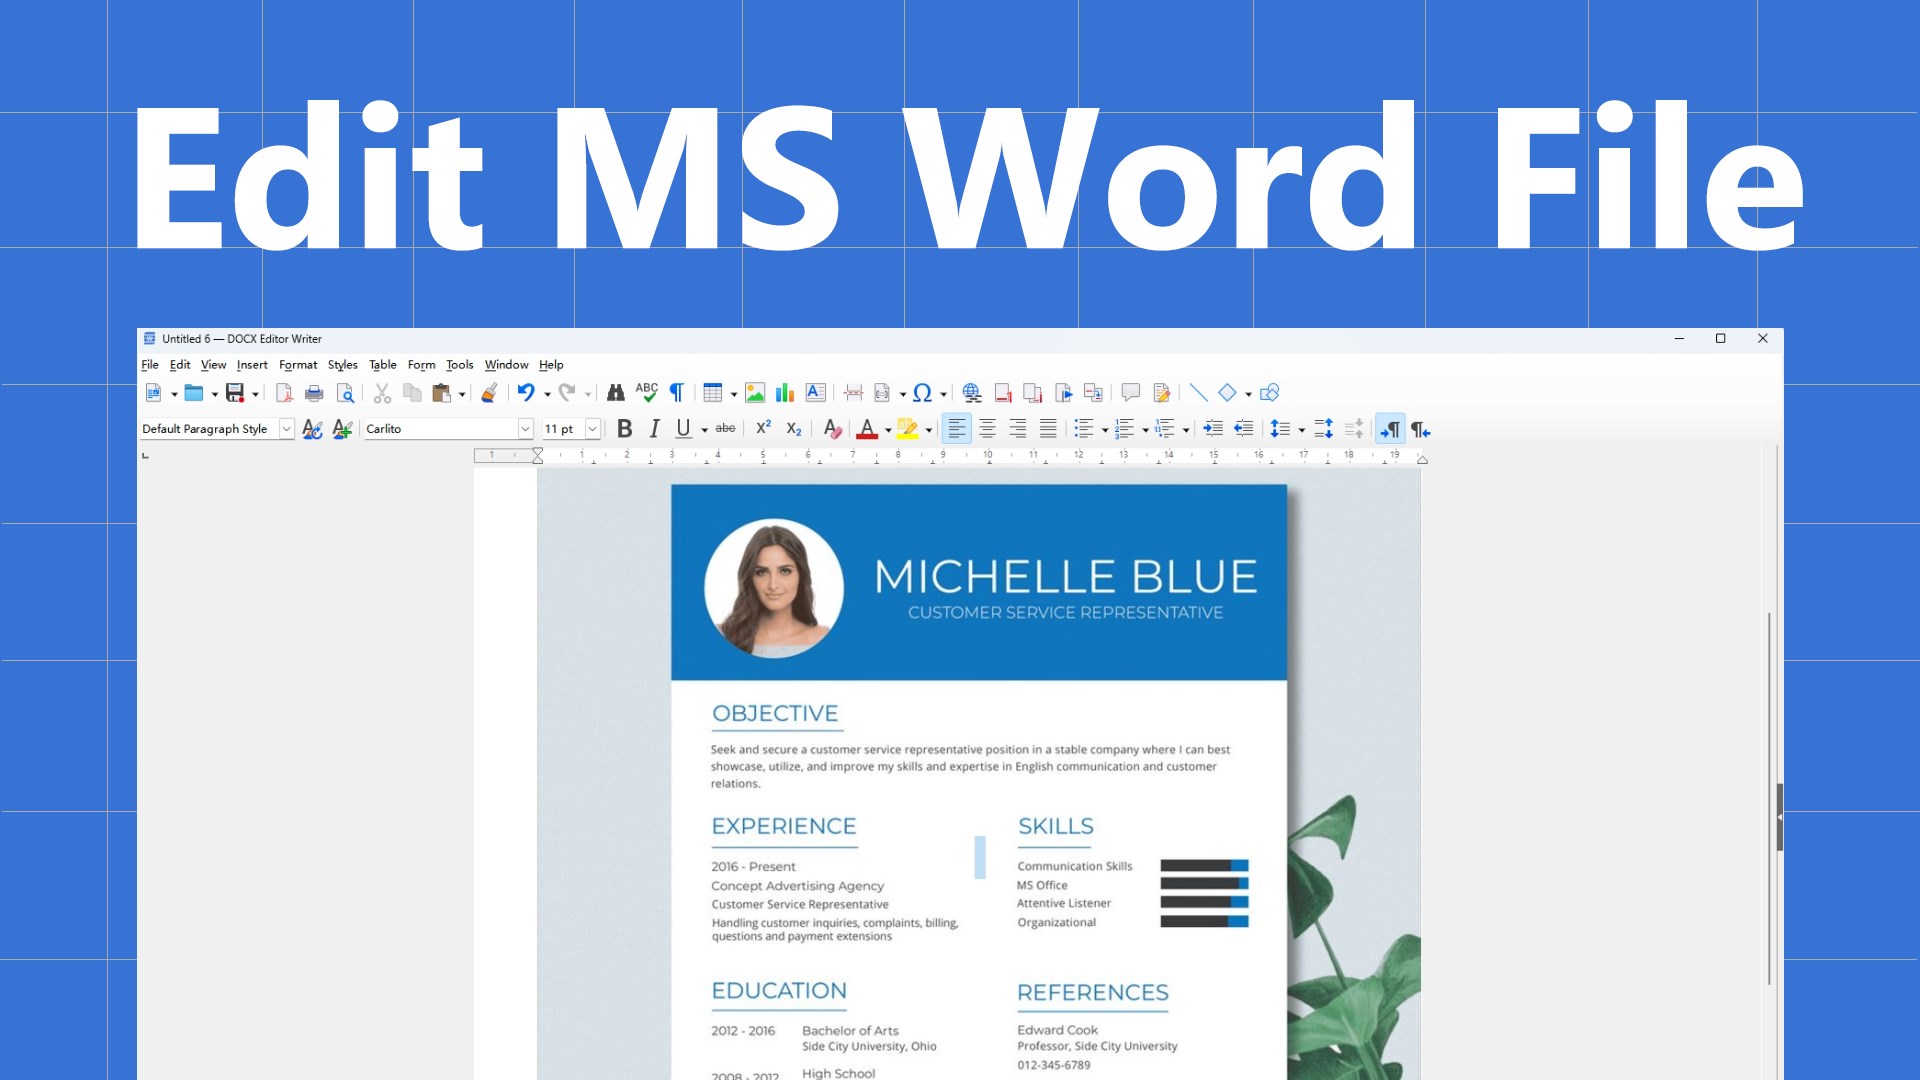Click the Clone Formatting paintbrush icon
The height and width of the screenshot is (1080, 1920).
(489, 393)
